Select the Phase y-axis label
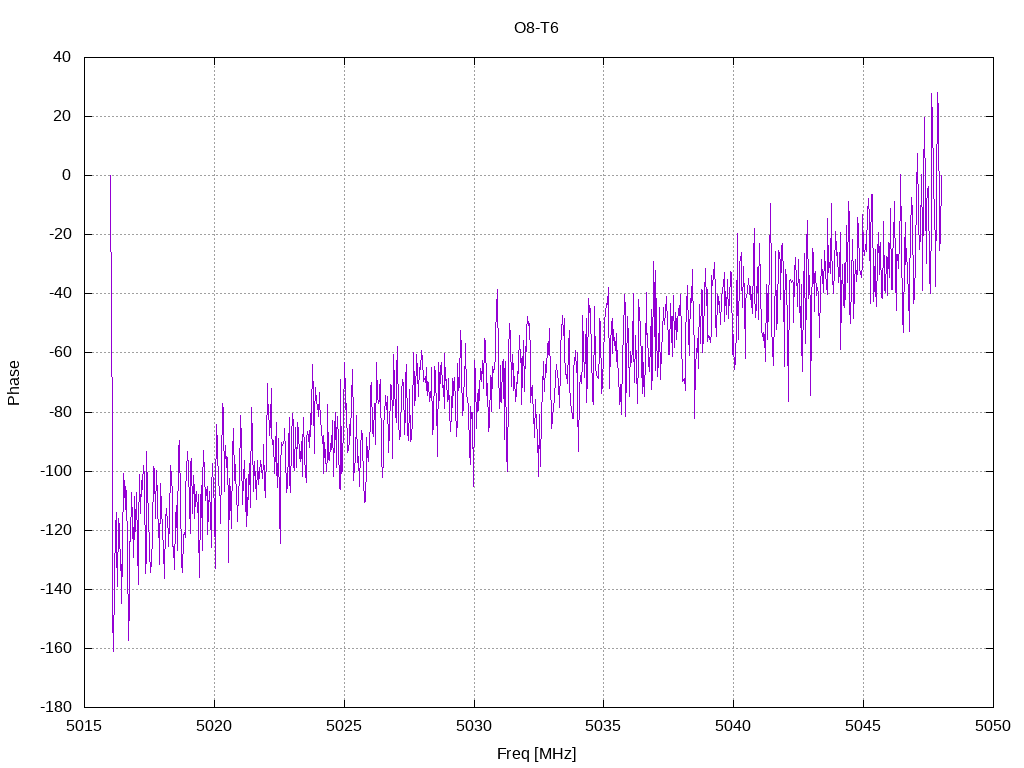 pyautogui.click(x=14, y=383)
